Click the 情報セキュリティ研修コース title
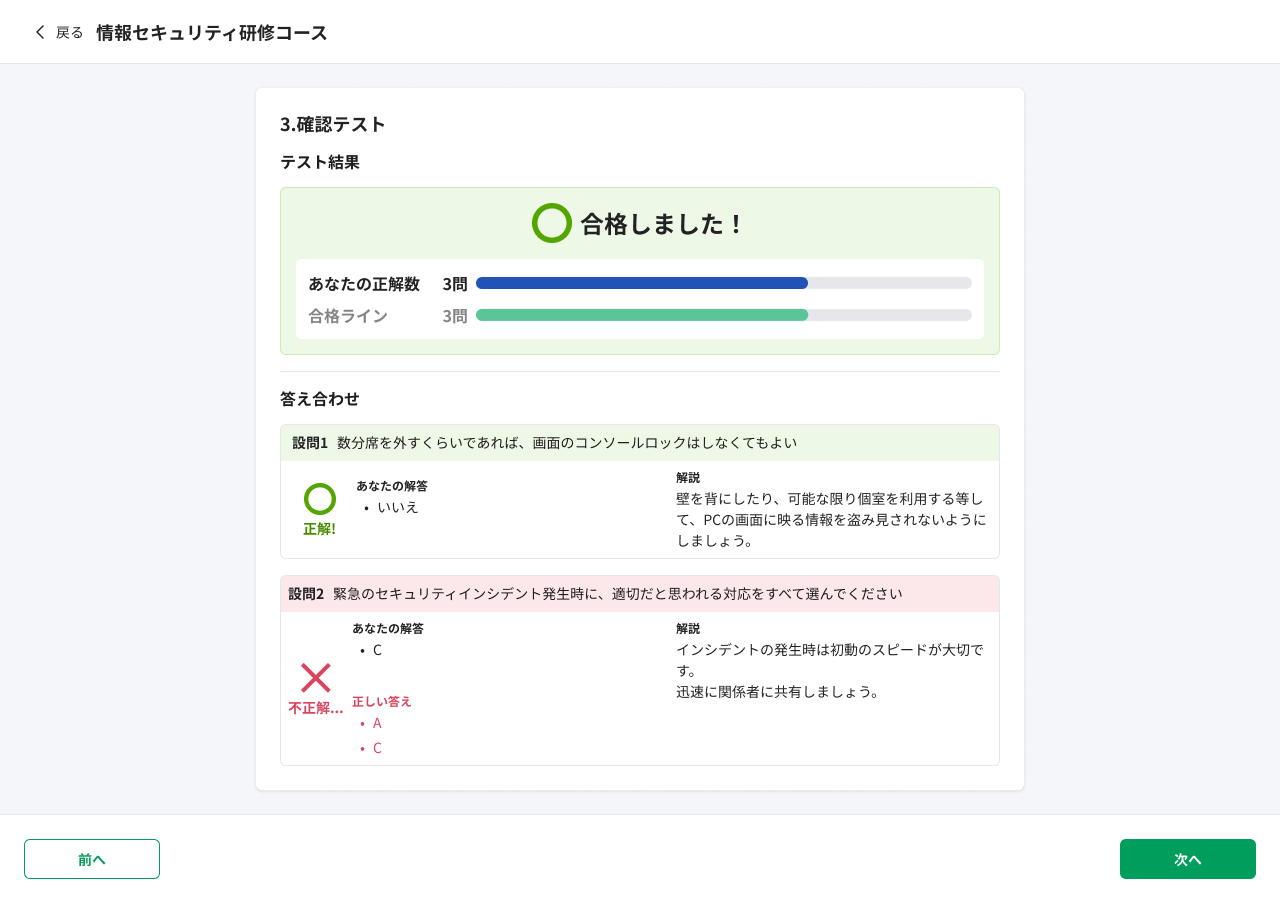This screenshot has height=903, width=1280. click(212, 33)
